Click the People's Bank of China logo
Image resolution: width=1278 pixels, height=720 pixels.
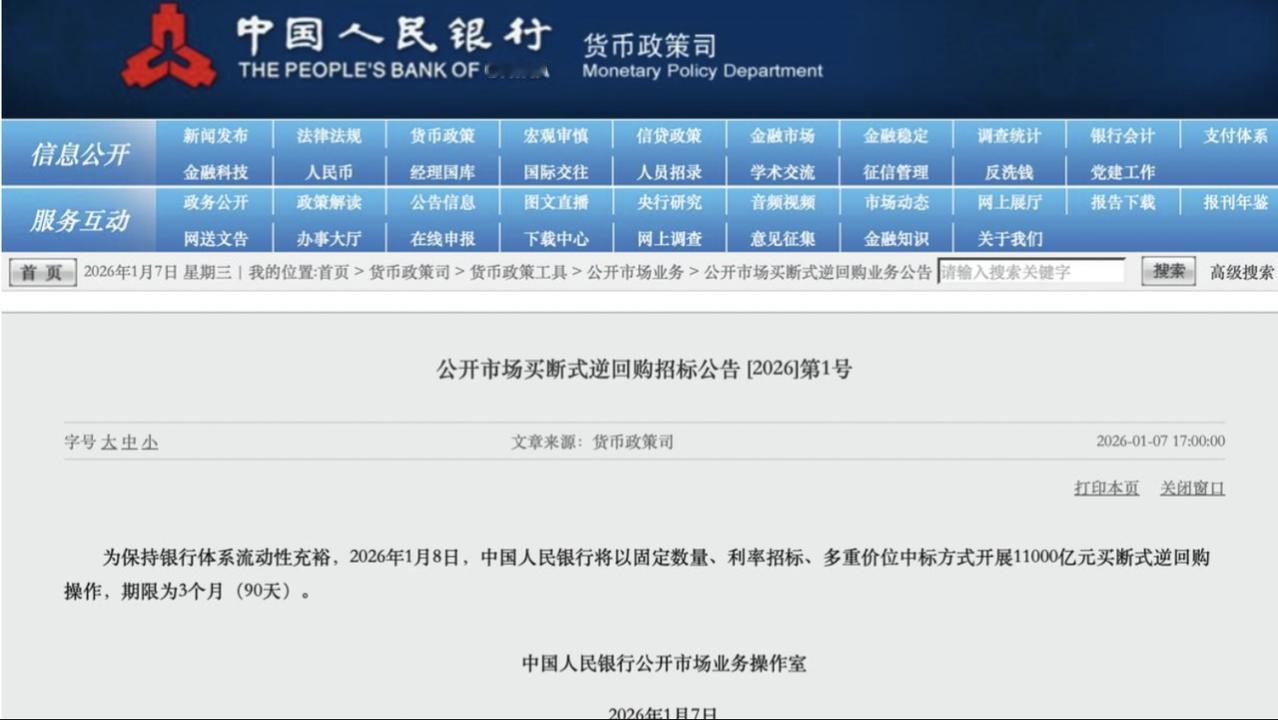click(170, 45)
